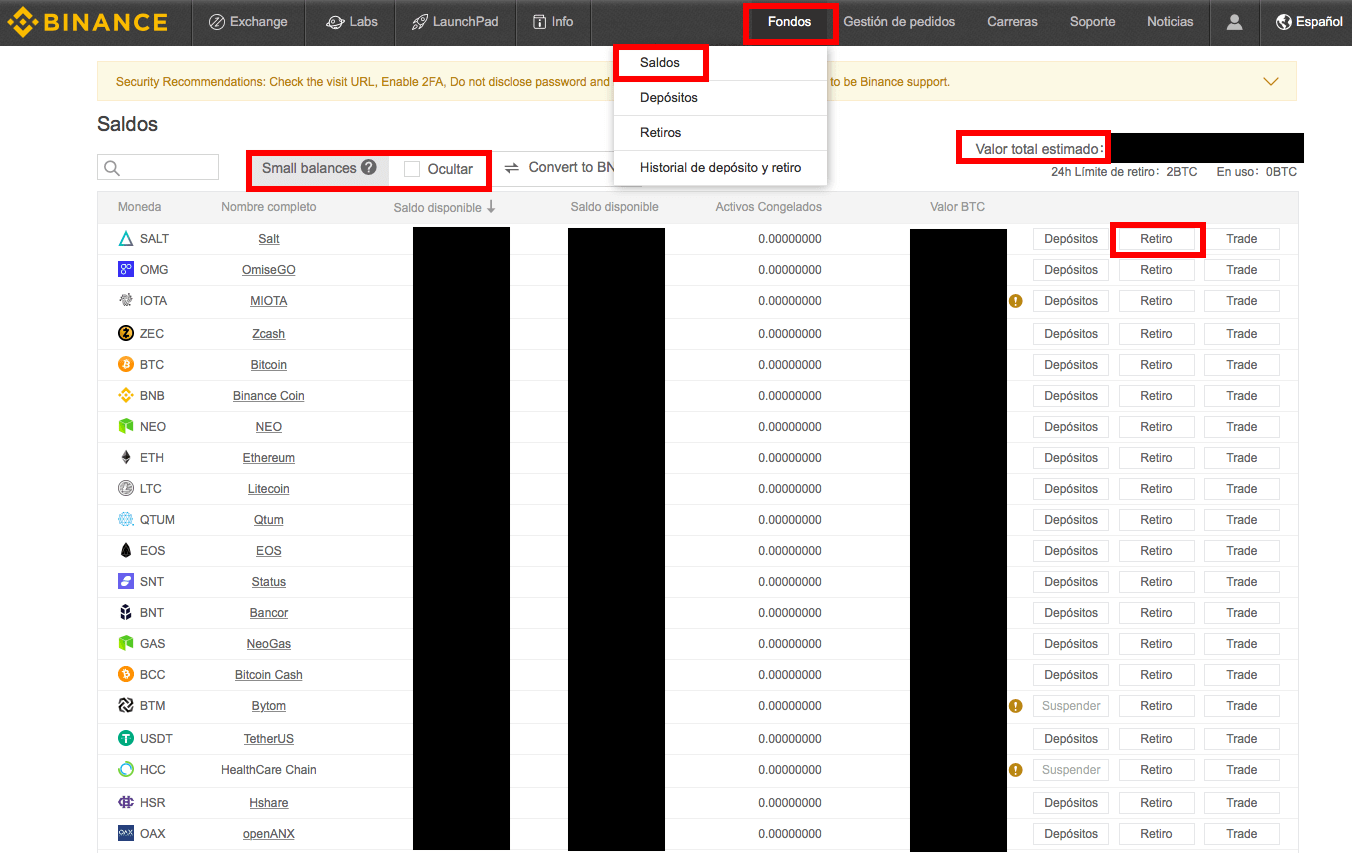Click the BTM coin icon
1352x853 pixels.
pos(126,706)
